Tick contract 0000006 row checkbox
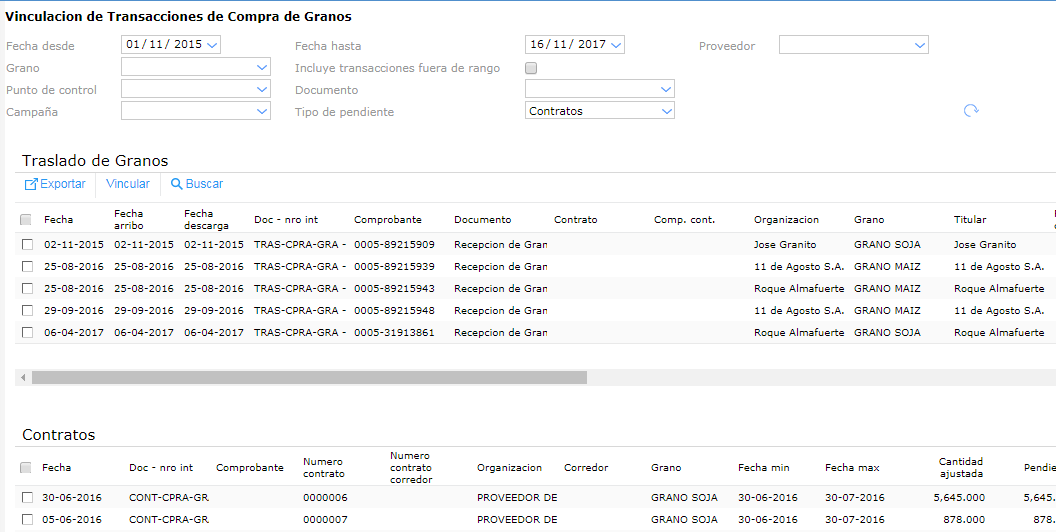This screenshot has height=532, width=1056. [26, 497]
